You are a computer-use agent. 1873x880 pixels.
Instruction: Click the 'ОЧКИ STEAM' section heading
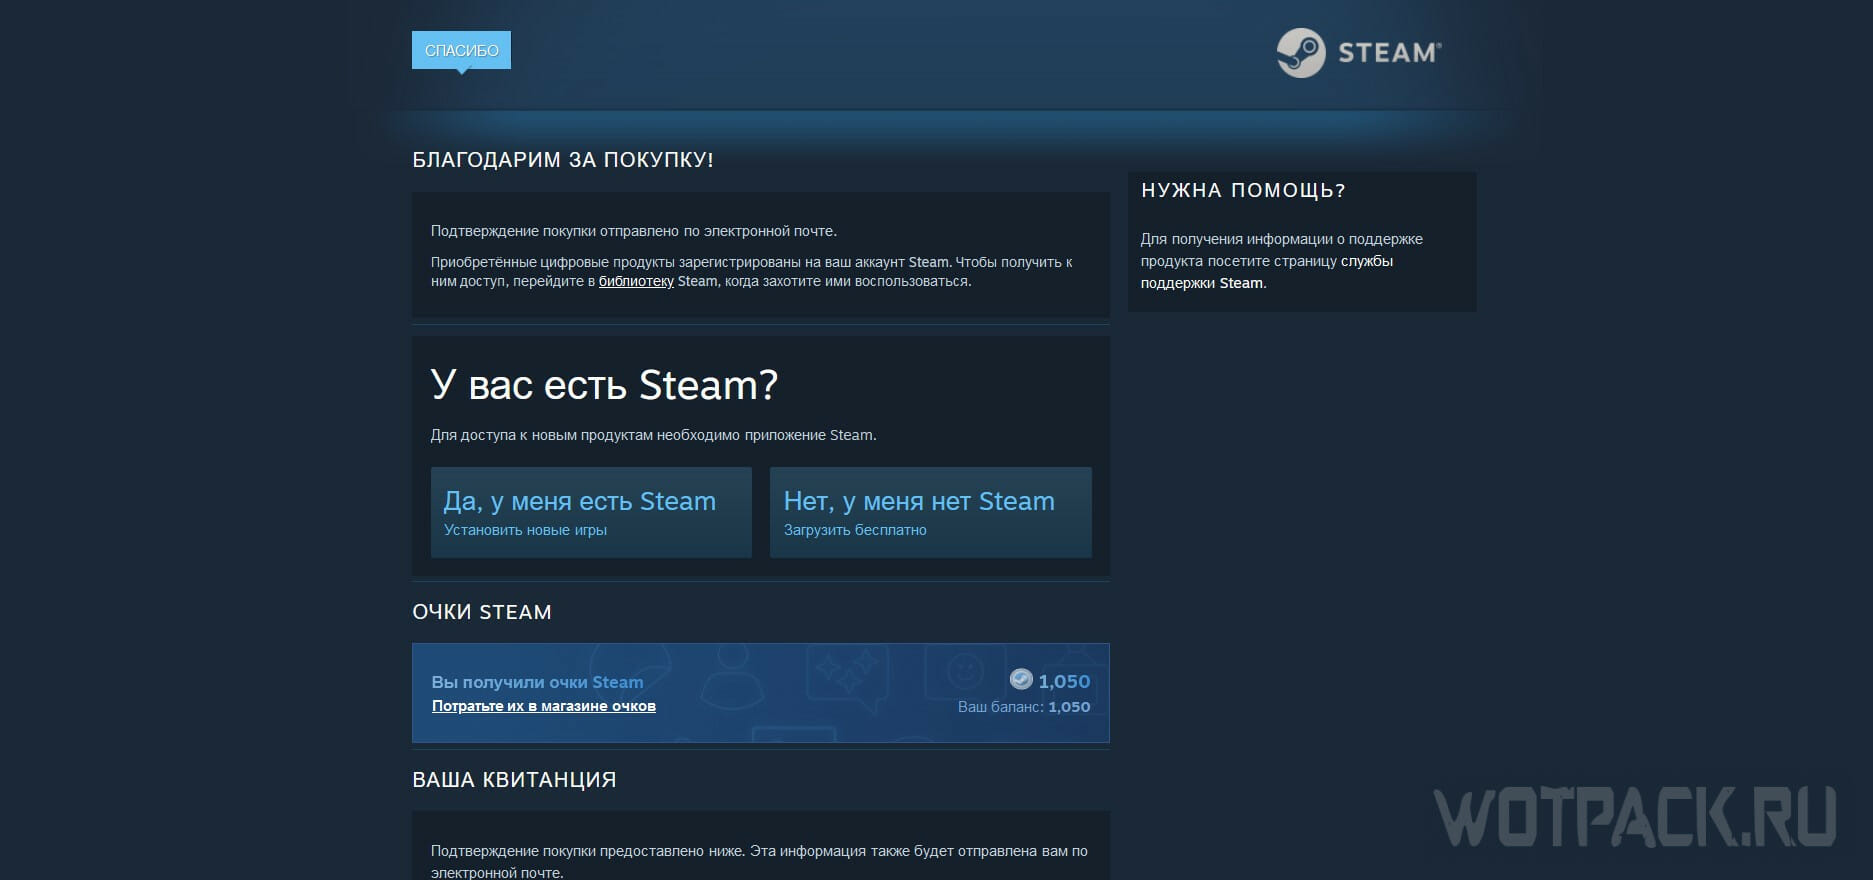pos(482,612)
